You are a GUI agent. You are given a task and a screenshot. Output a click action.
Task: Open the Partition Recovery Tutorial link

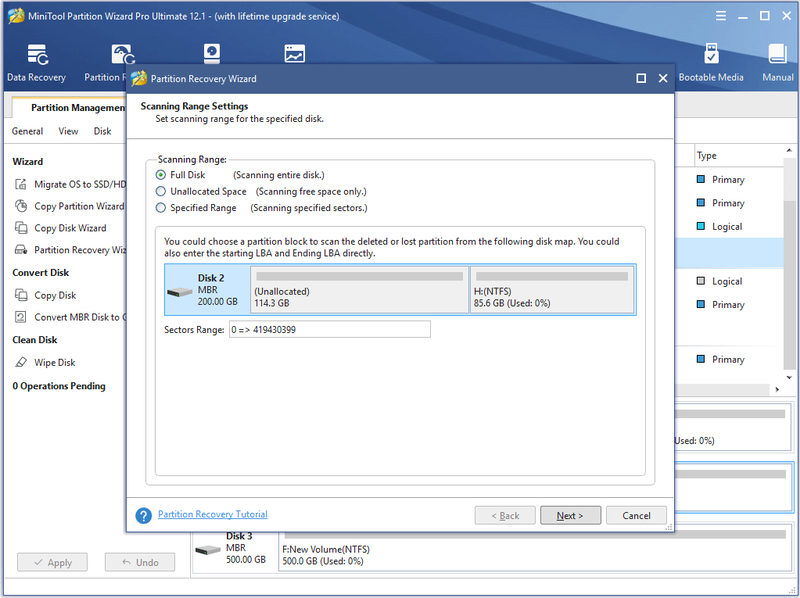coord(212,514)
